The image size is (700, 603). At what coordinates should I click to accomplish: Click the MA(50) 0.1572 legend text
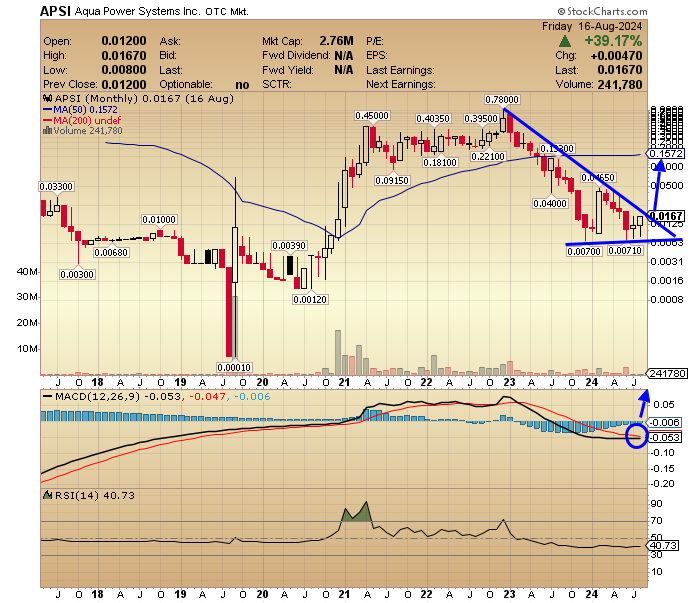point(85,109)
